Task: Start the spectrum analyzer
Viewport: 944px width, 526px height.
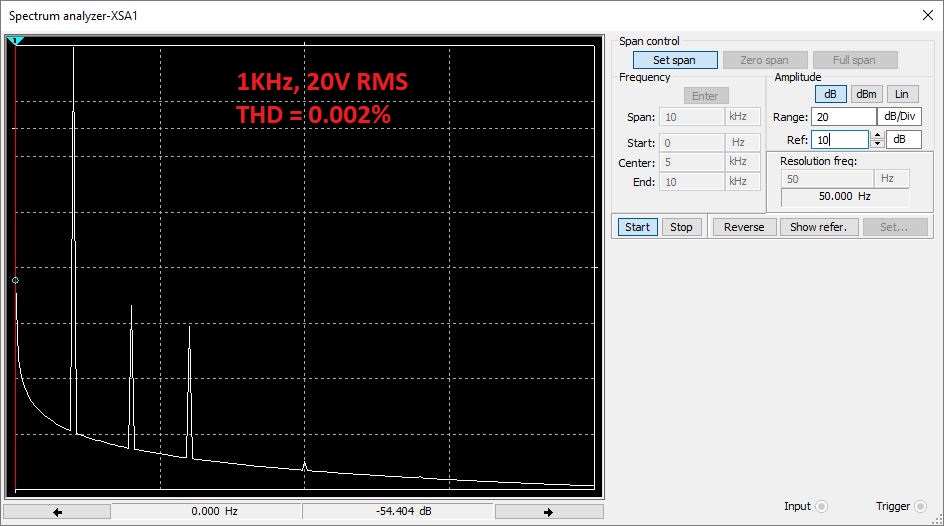Action: [x=638, y=227]
